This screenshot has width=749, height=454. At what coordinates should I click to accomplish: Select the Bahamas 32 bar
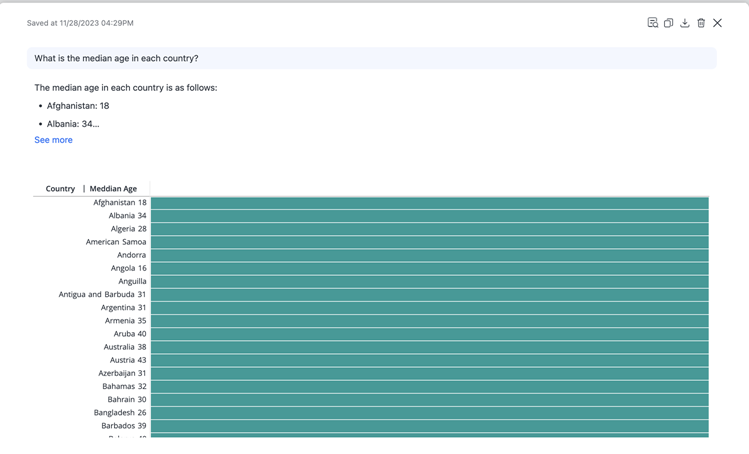(x=429, y=386)
